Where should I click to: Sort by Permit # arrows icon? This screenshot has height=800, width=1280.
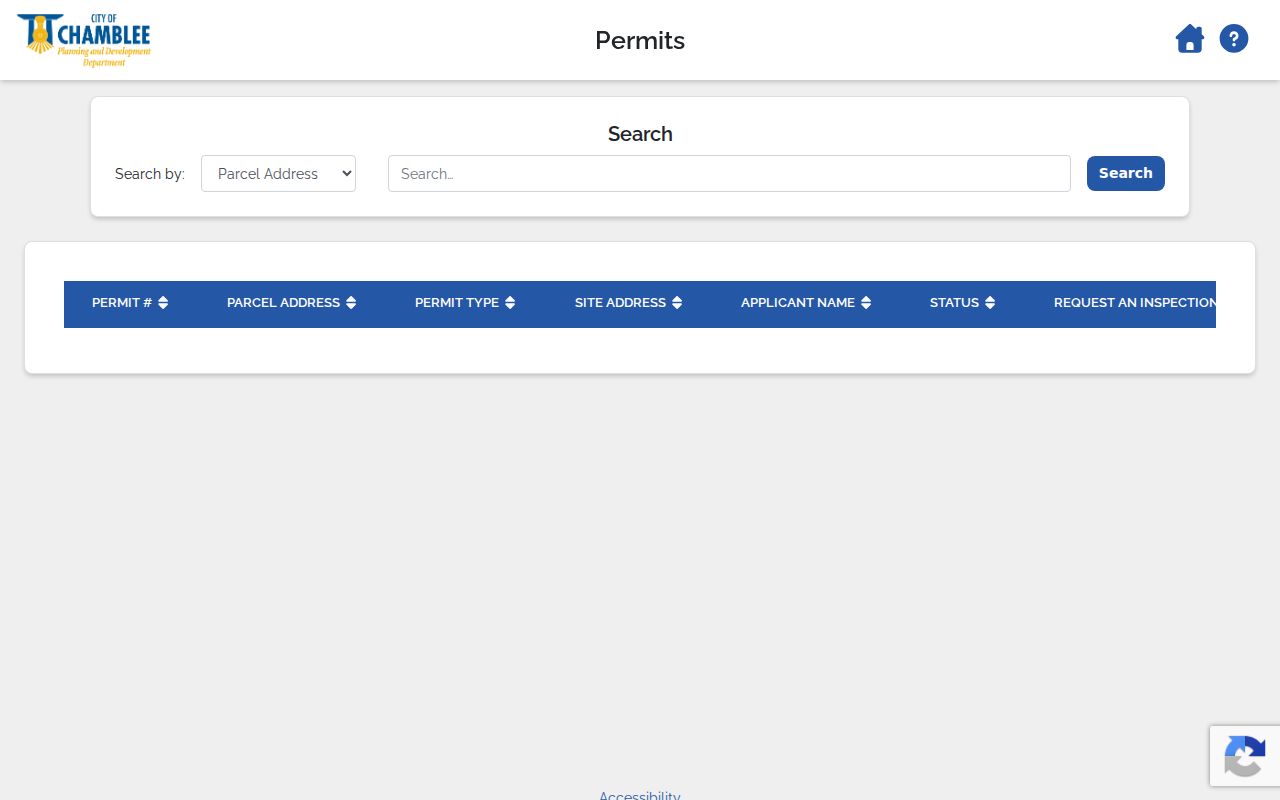pyautogui.click(x=163, y=303)
